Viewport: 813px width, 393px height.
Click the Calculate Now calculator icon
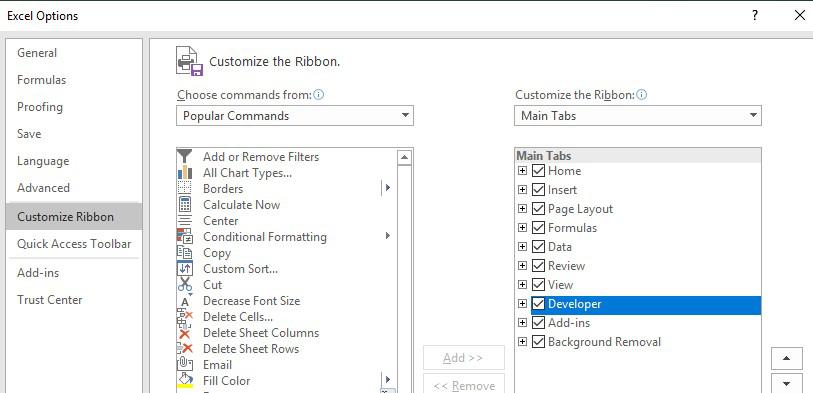coord(185,205)
